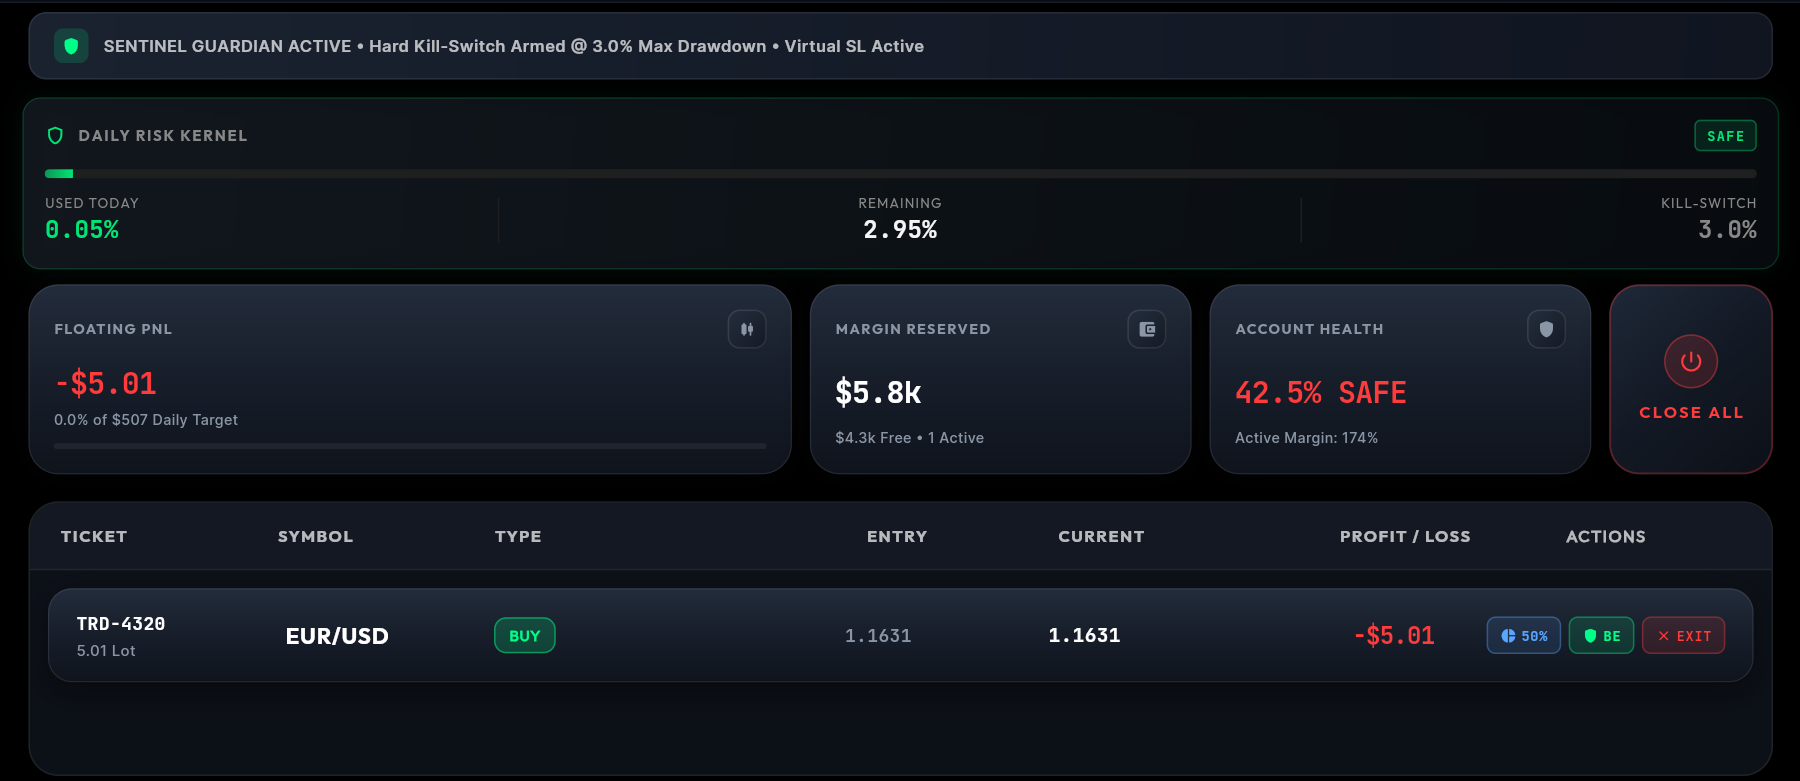The image size is (1800, 781).
Task: Click the SAFE status badge
Action: pos(1725,136)
